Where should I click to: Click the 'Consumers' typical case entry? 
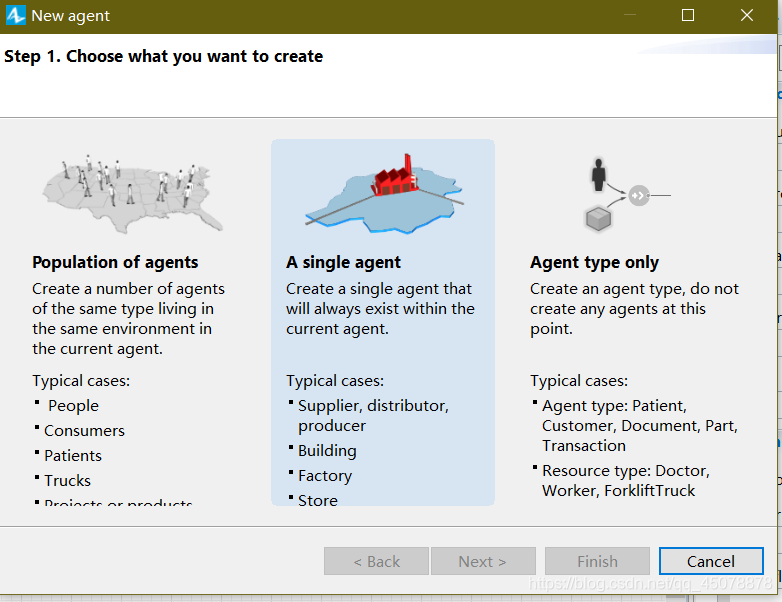click(x=84, y=430)
